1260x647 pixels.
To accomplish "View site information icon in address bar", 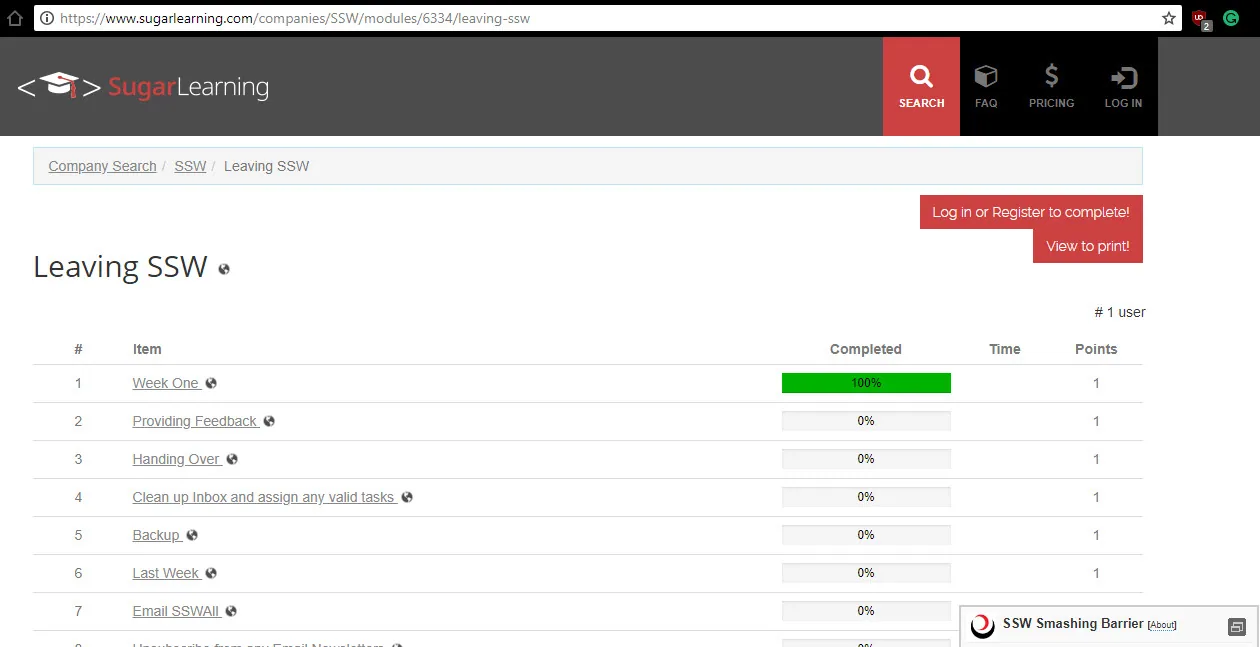I will pyautogui.click(x=47, y=18).
